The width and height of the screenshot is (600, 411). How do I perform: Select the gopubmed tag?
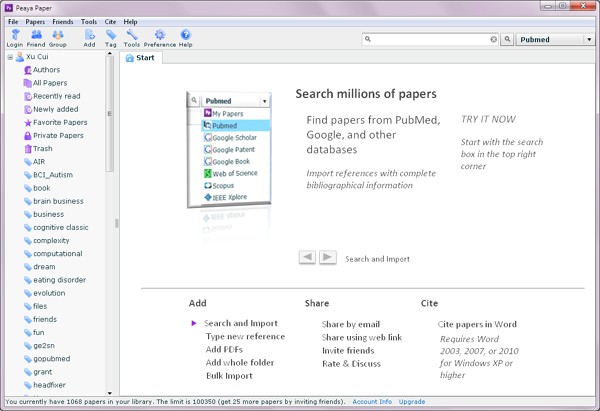click(x=52, y=359)
